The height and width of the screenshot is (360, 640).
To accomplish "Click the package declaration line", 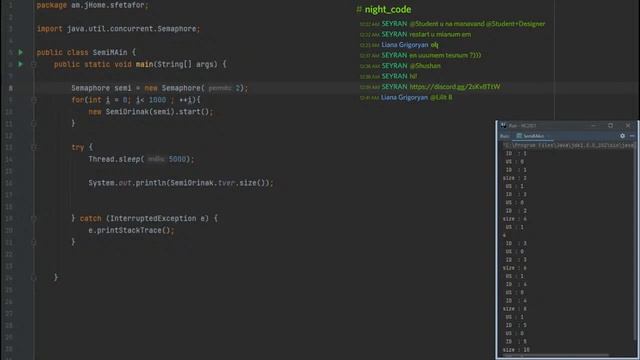I will [x=93, y=5].
